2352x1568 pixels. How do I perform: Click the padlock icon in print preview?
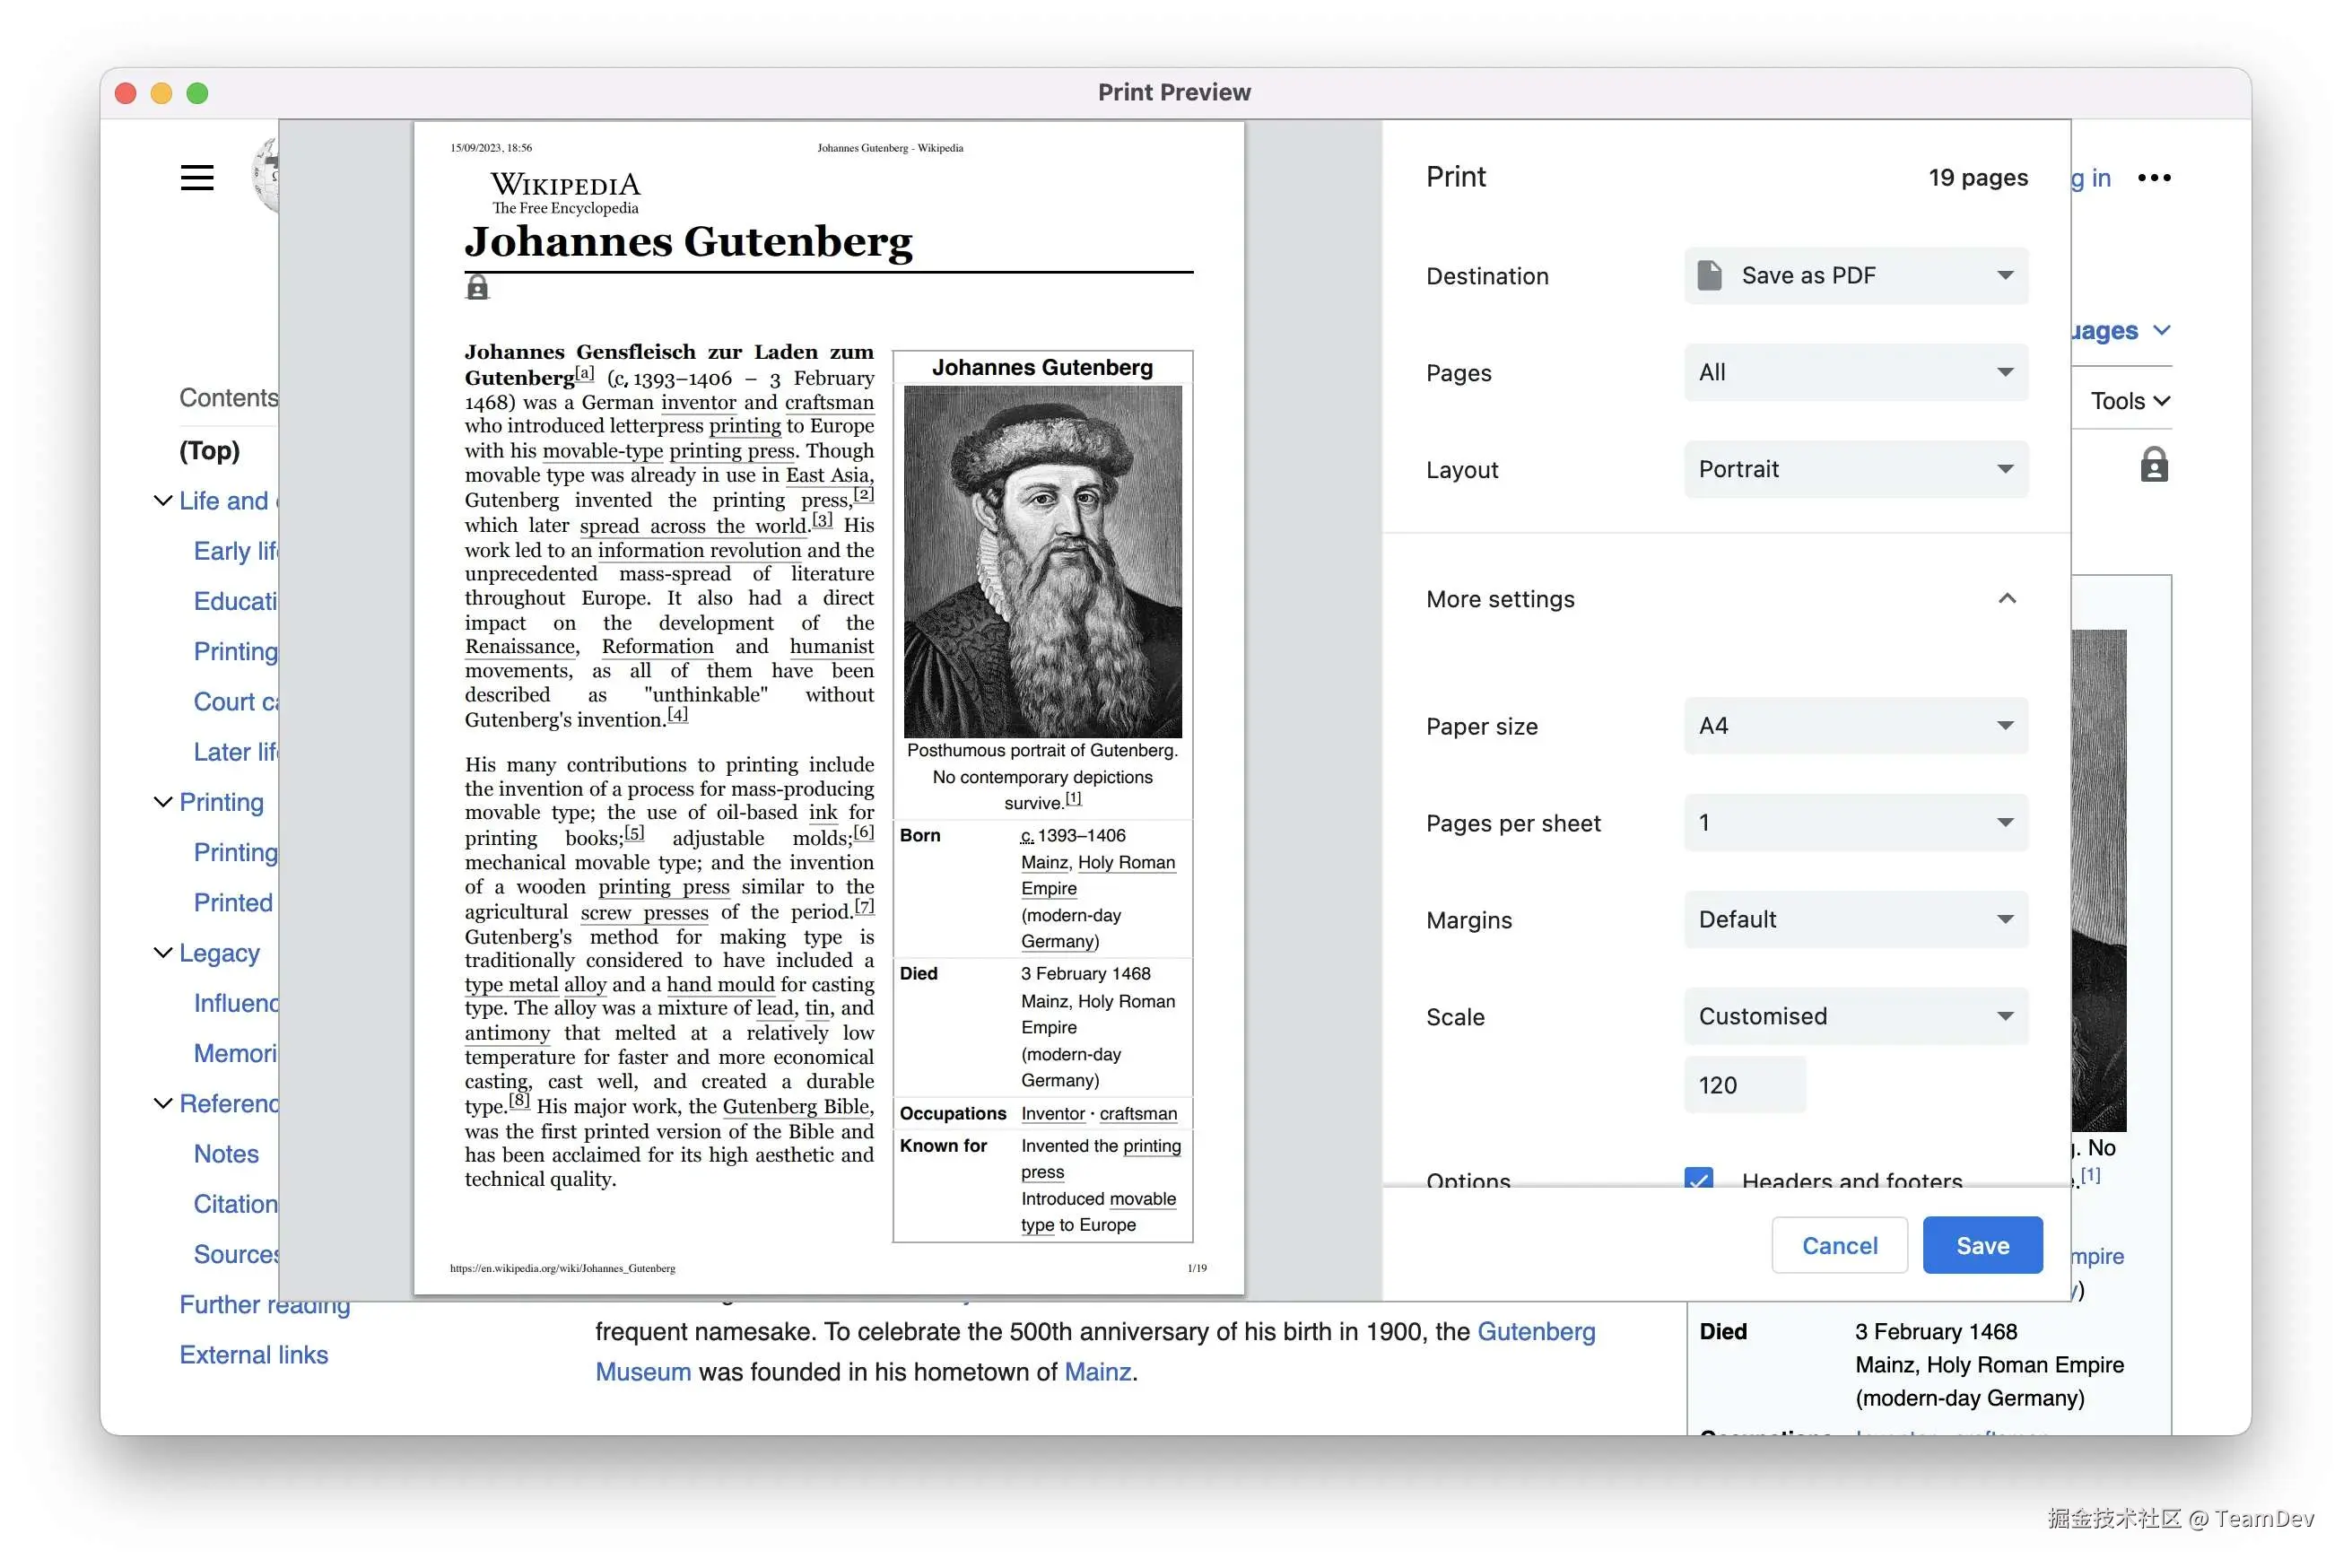tap(478, 288)
